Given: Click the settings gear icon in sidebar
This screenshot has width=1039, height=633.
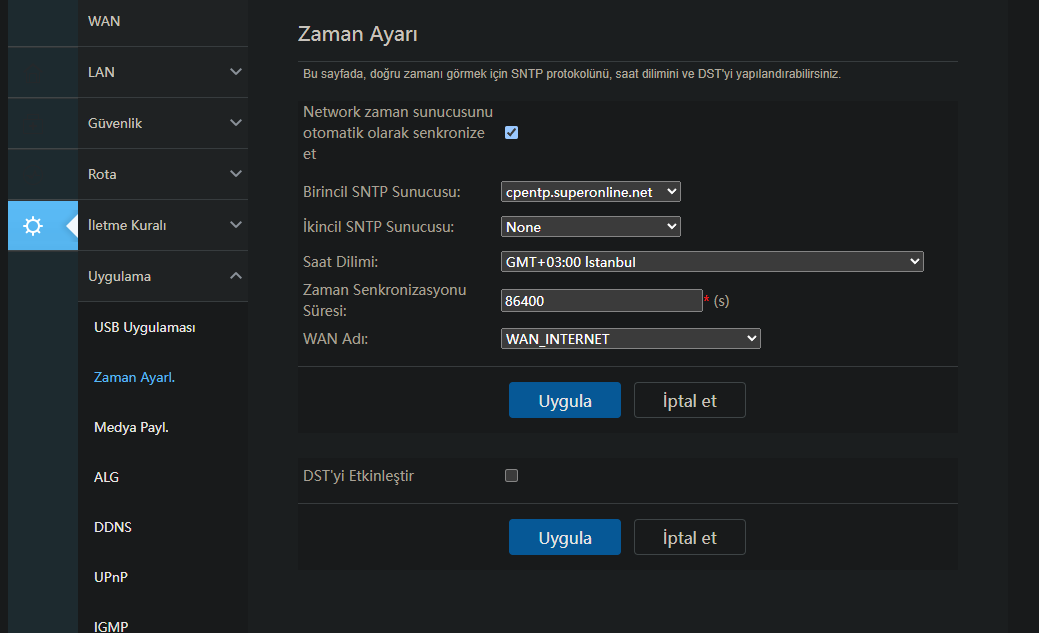Looking at the screenshot, I should [x=32, y=226].
